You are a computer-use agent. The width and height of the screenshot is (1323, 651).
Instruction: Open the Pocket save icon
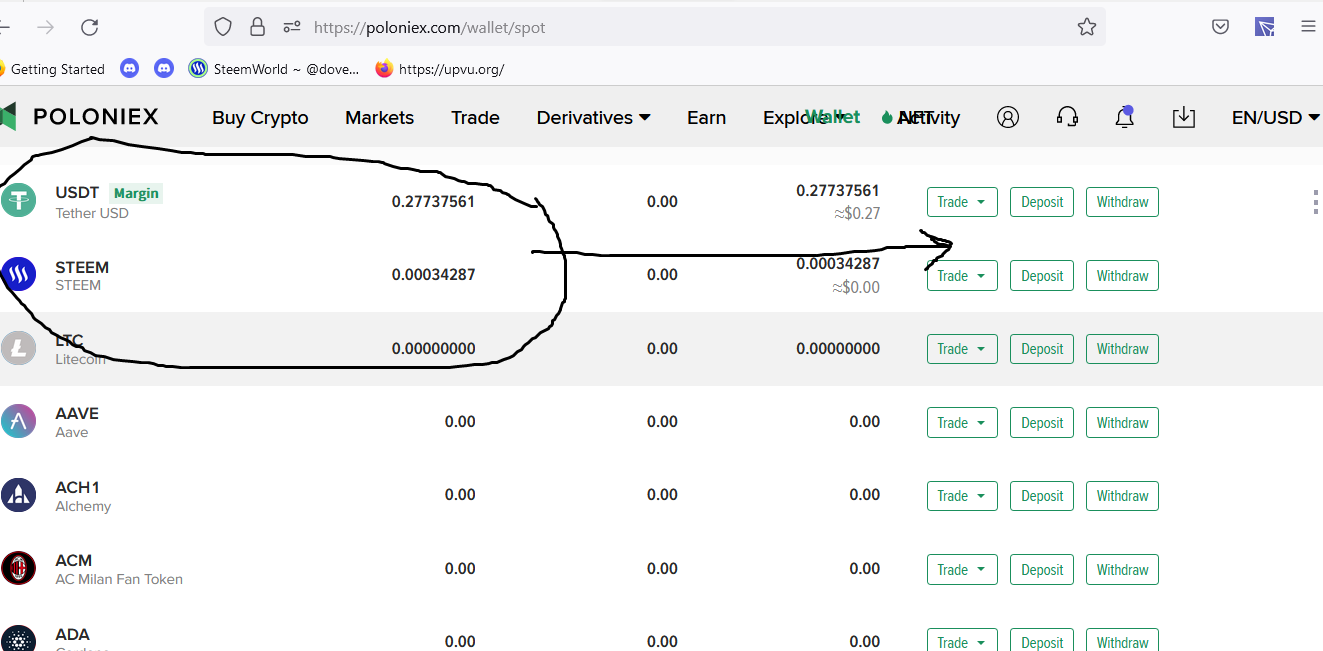click(x=1220, y=27)
